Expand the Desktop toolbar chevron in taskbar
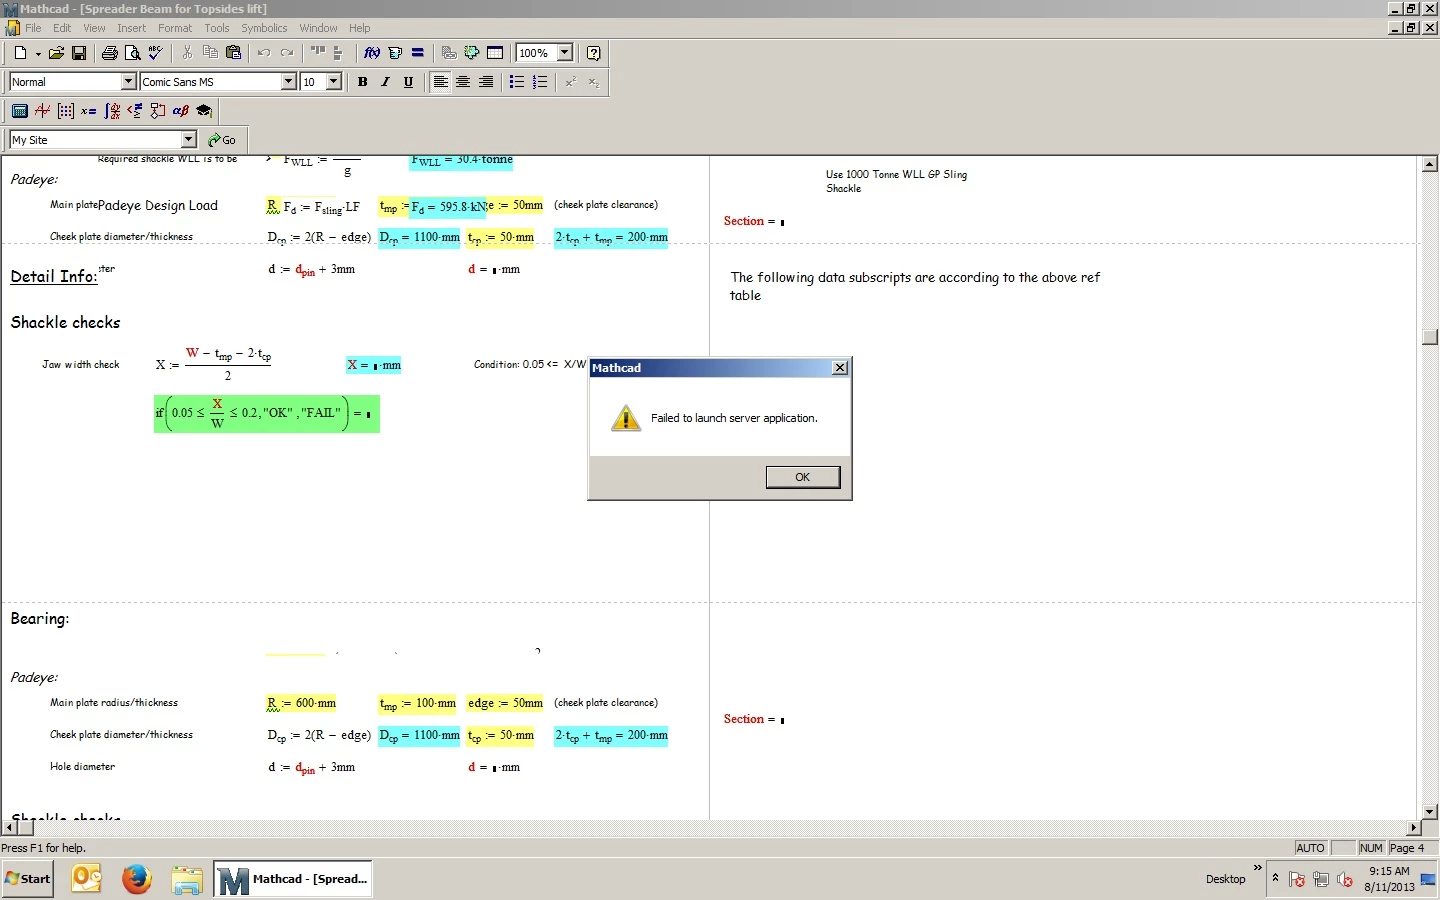This screenshot has width=1440, height=900. 1258,868
